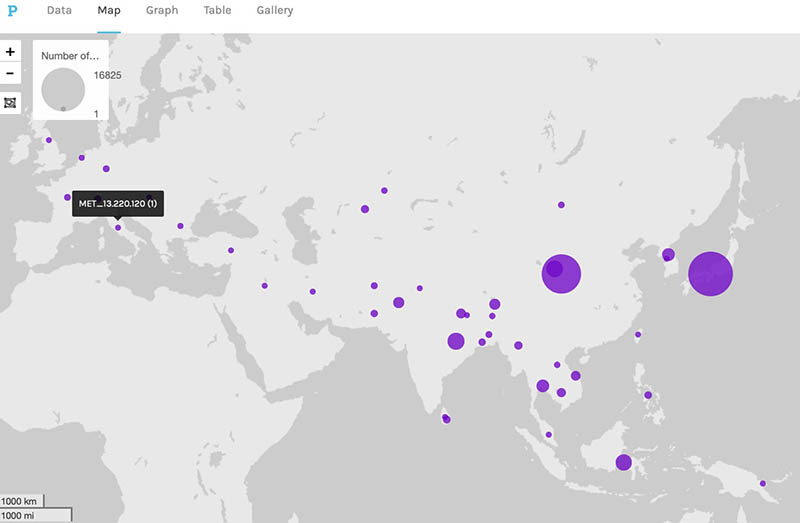Switch to the Gallery tab
Screen dimensions: 800x523
coord(275,11)
